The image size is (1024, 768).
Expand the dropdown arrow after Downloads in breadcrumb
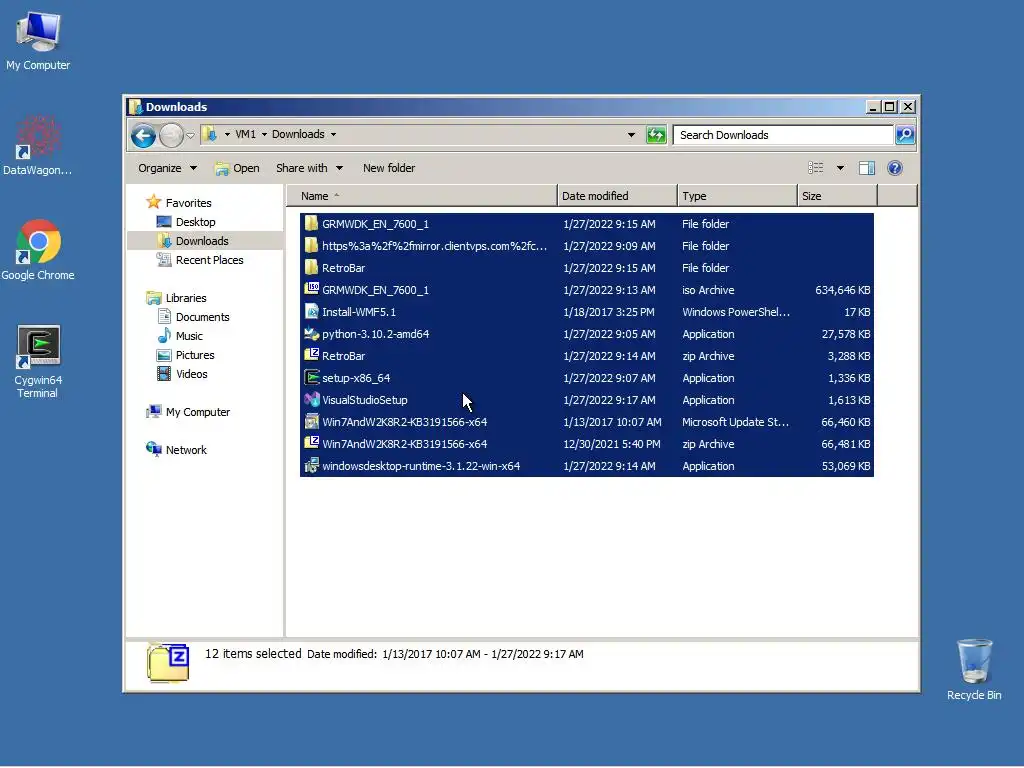pos(333,135)
